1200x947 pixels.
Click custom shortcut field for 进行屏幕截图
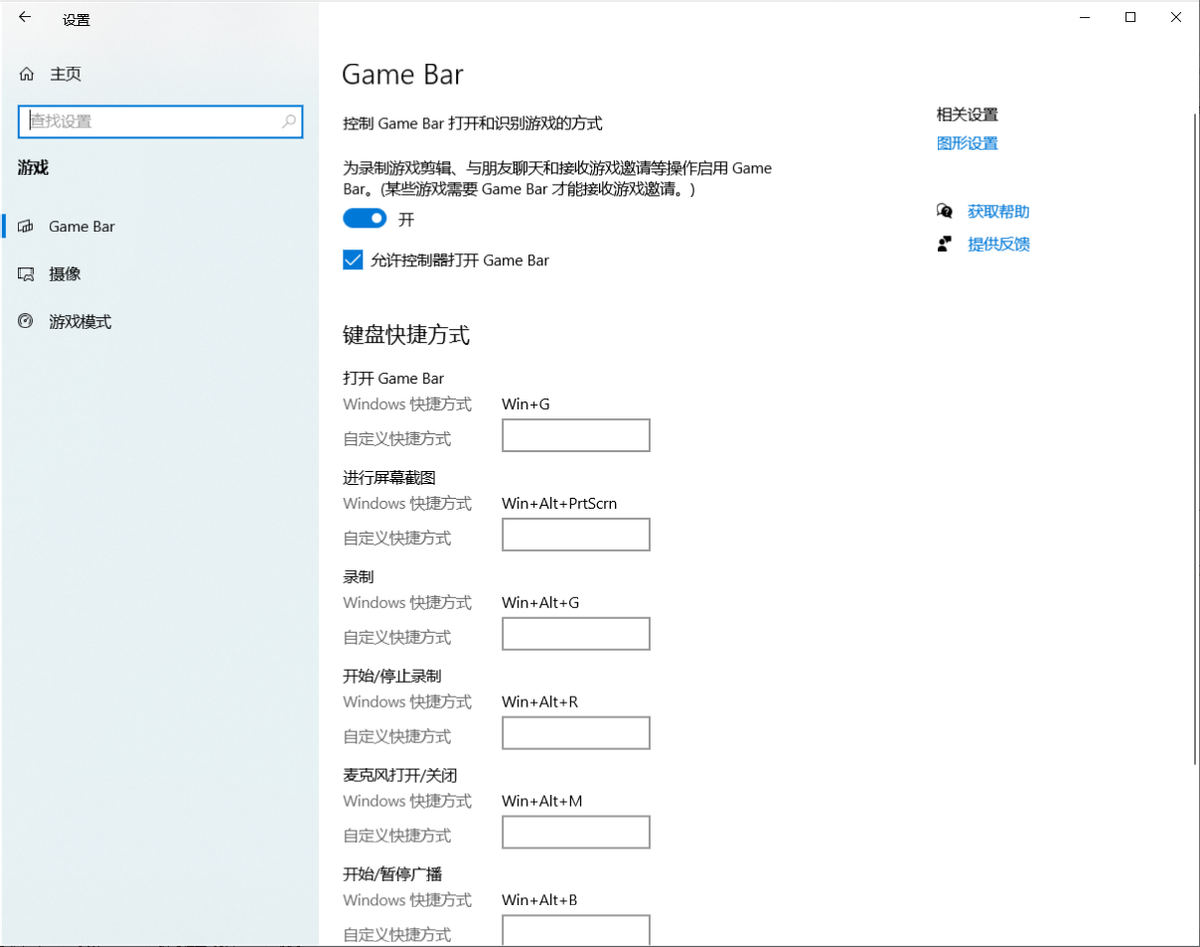576,535
